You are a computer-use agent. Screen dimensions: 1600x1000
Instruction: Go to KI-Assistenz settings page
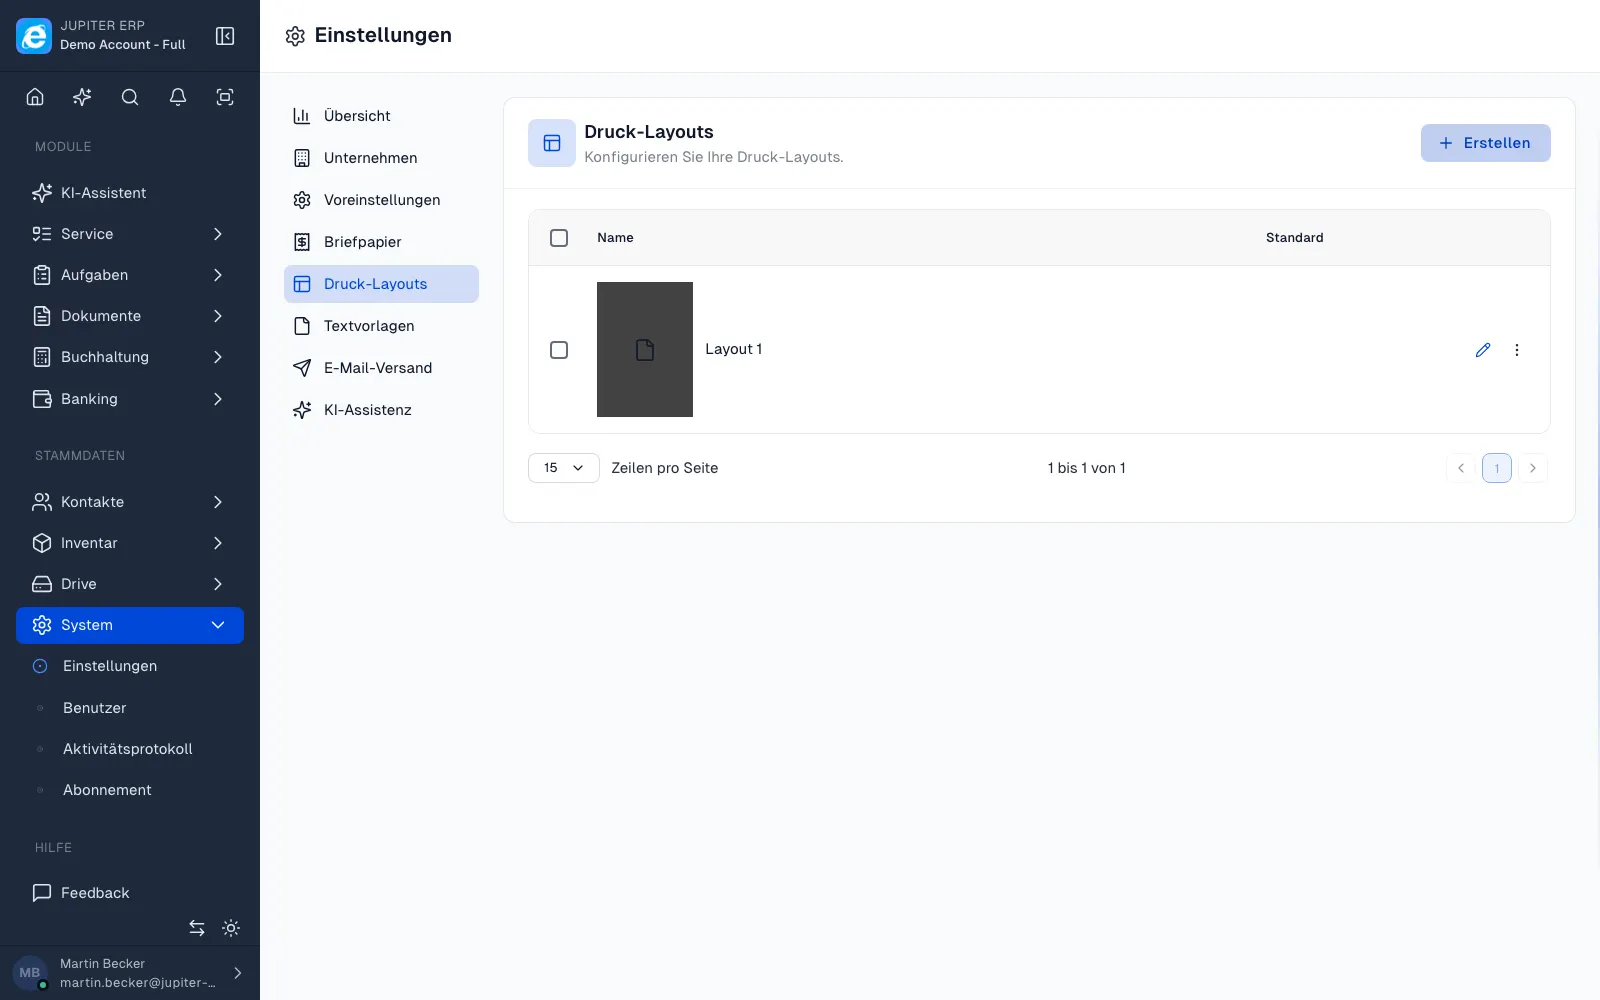click(381, 410)
